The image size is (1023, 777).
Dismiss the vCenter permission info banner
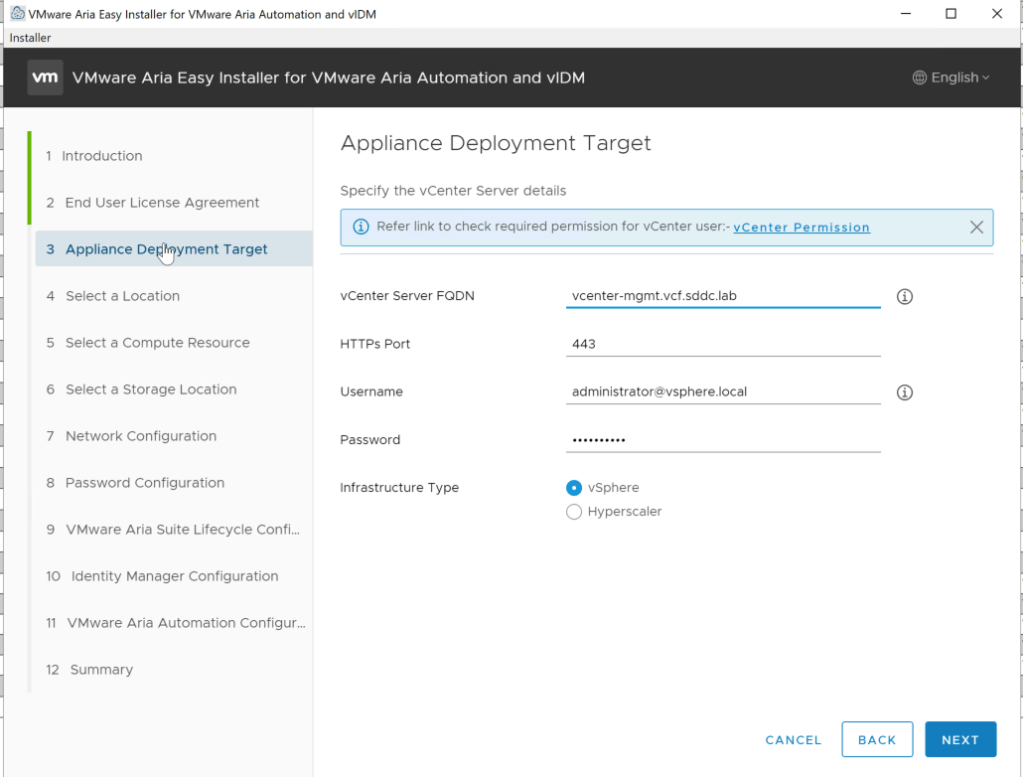click(977, 228)
